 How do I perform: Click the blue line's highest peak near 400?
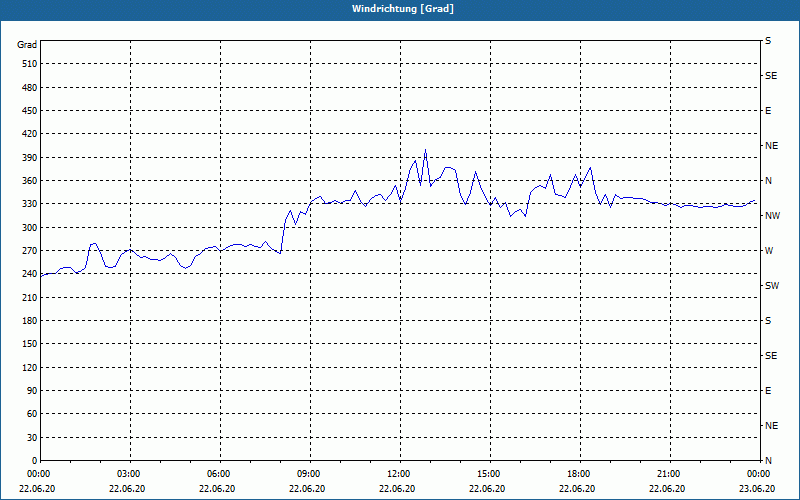coord(426,151)
